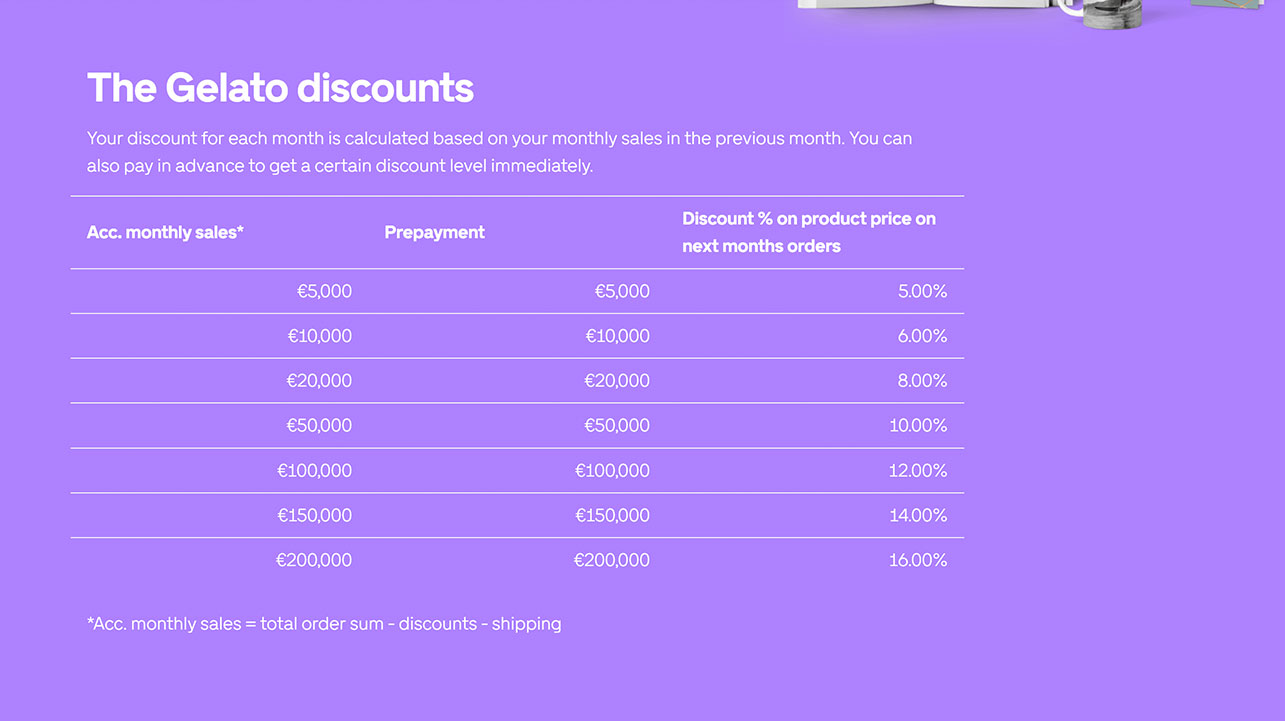This screenshot has height=721, width=1285.
Task: Click the heading The Gelato discounts
Action: [x=280, y=88]
